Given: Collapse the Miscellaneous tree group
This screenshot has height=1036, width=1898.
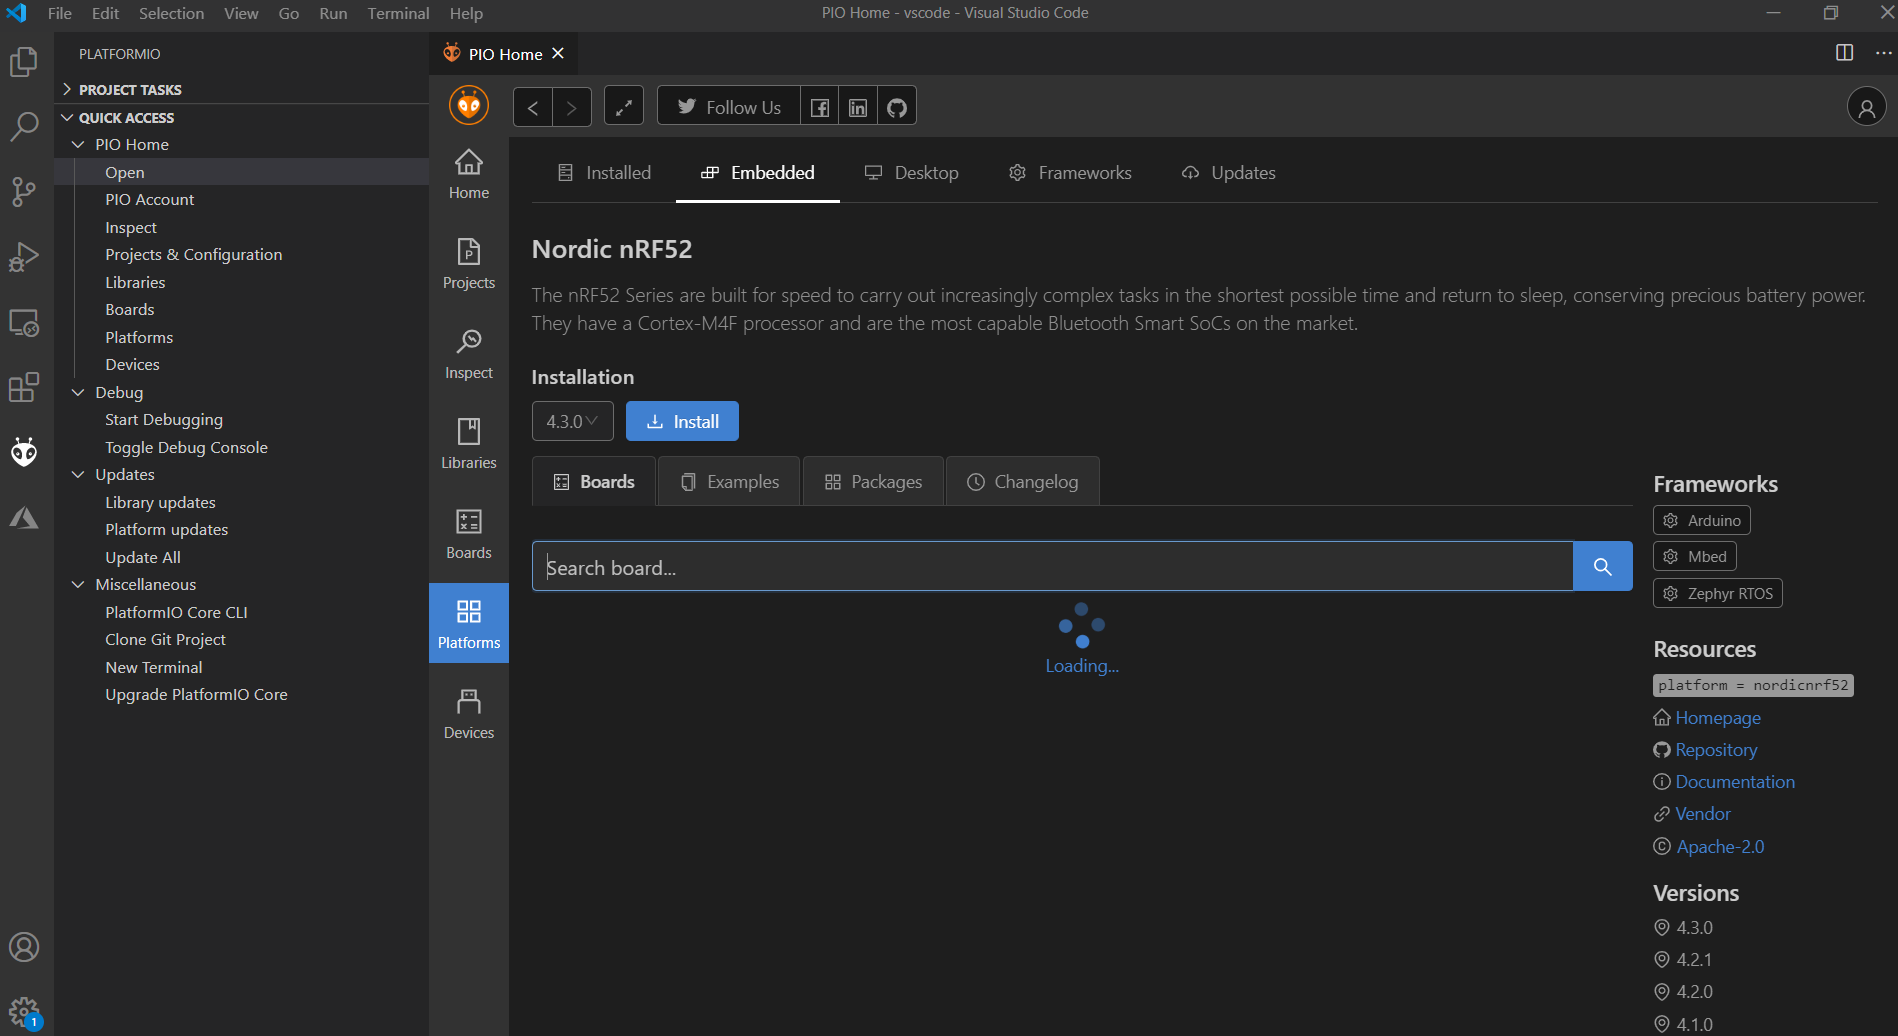Looking at the screenshot, I should (x=78, y=584).
